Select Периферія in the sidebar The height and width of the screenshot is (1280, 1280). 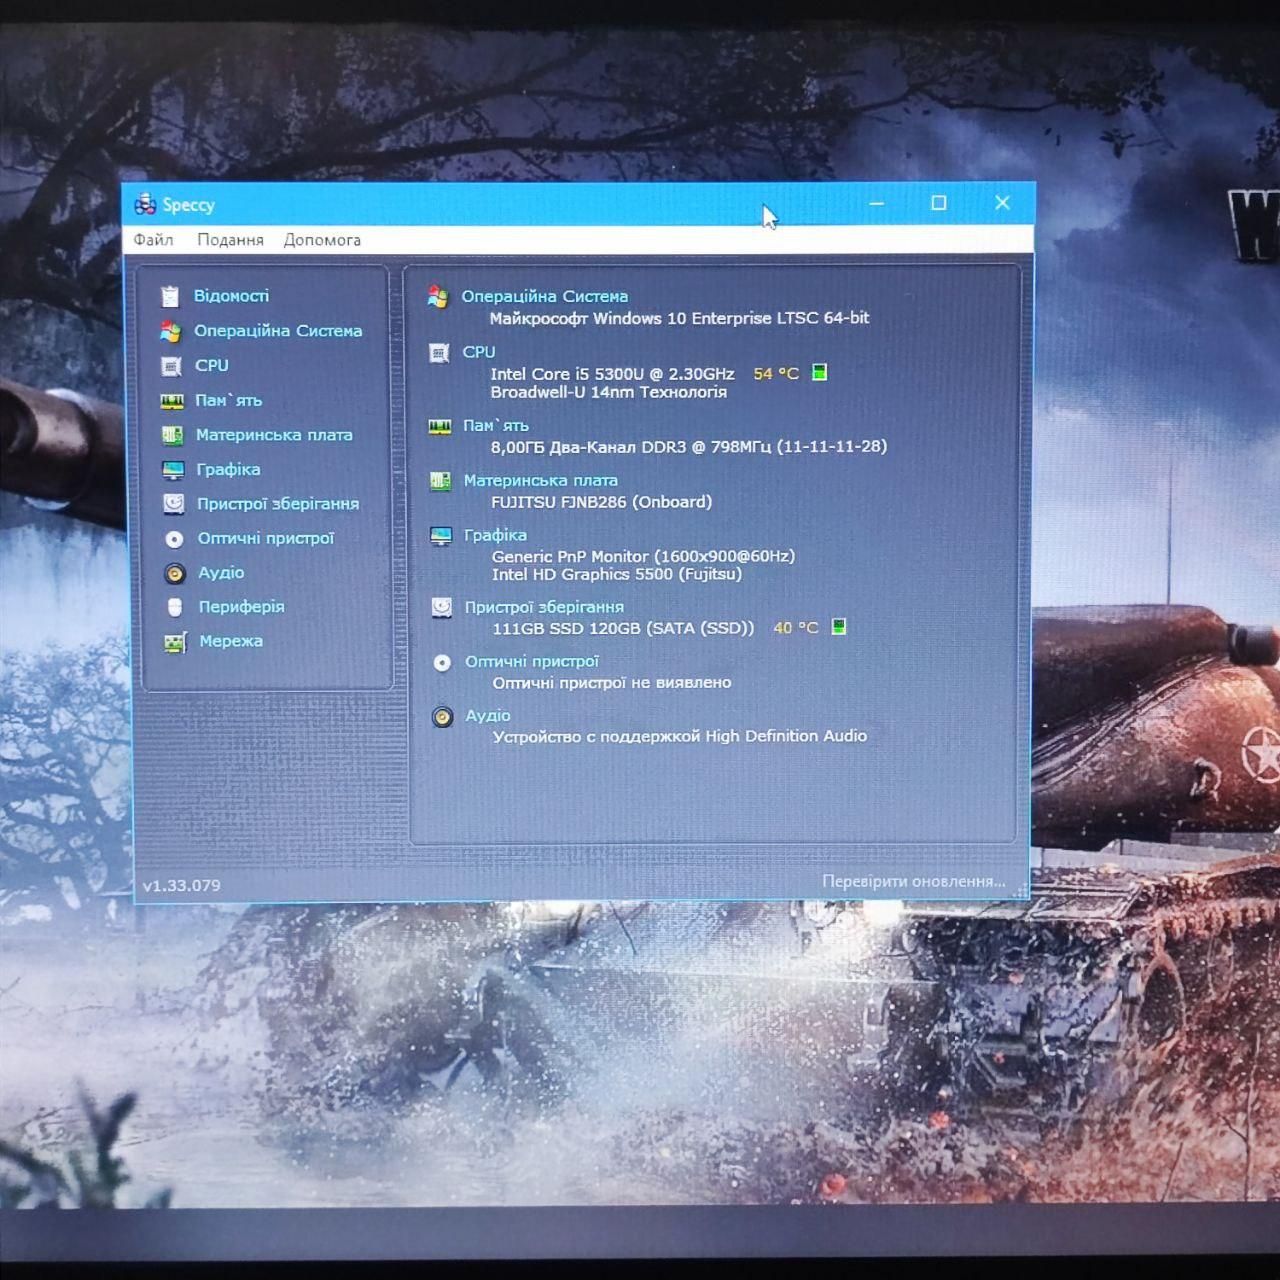pyautogui.click(x=241, y=607)
